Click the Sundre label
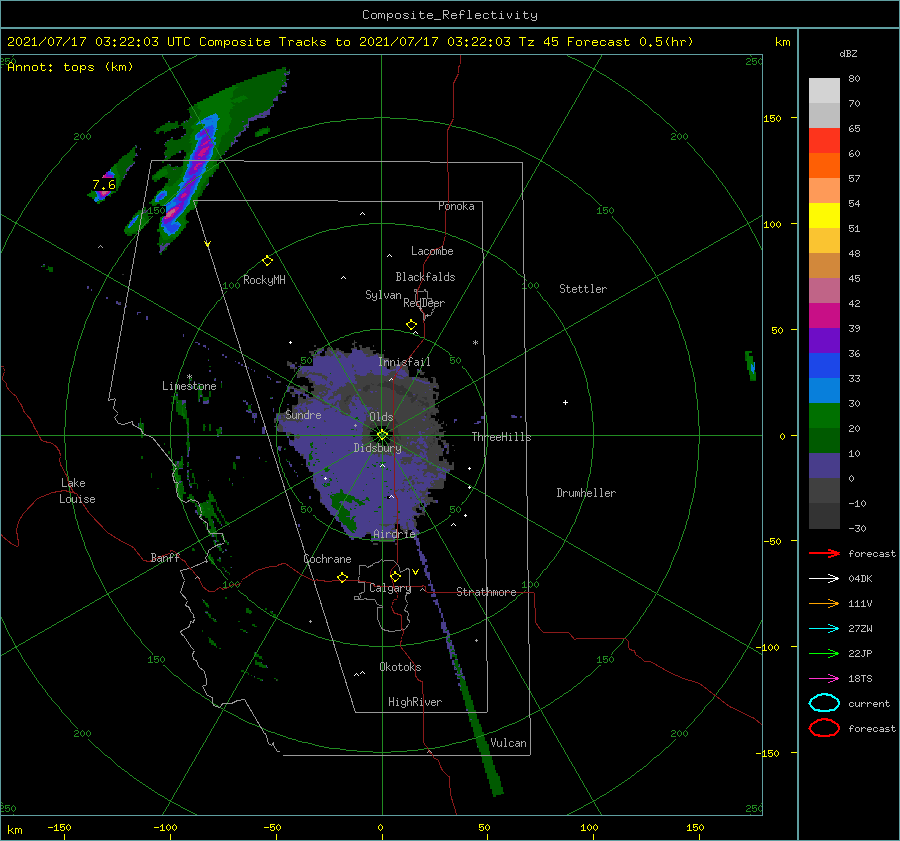Image resolution: width=900 pixels, height=841 pixels. (x=303, y=414)
